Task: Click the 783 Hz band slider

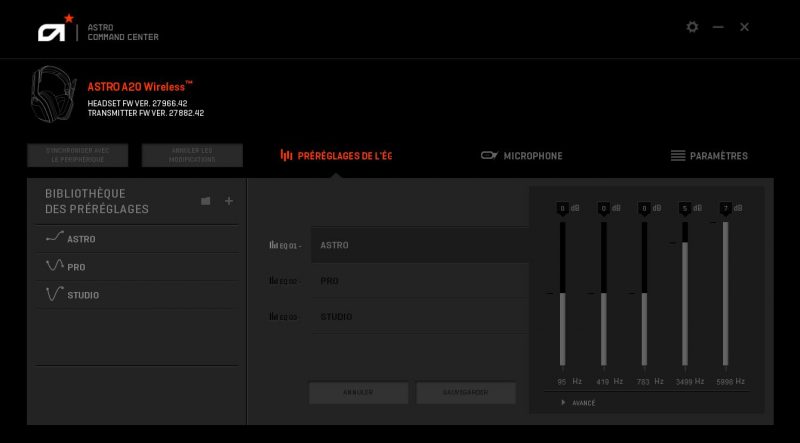Action: [644, 293]
